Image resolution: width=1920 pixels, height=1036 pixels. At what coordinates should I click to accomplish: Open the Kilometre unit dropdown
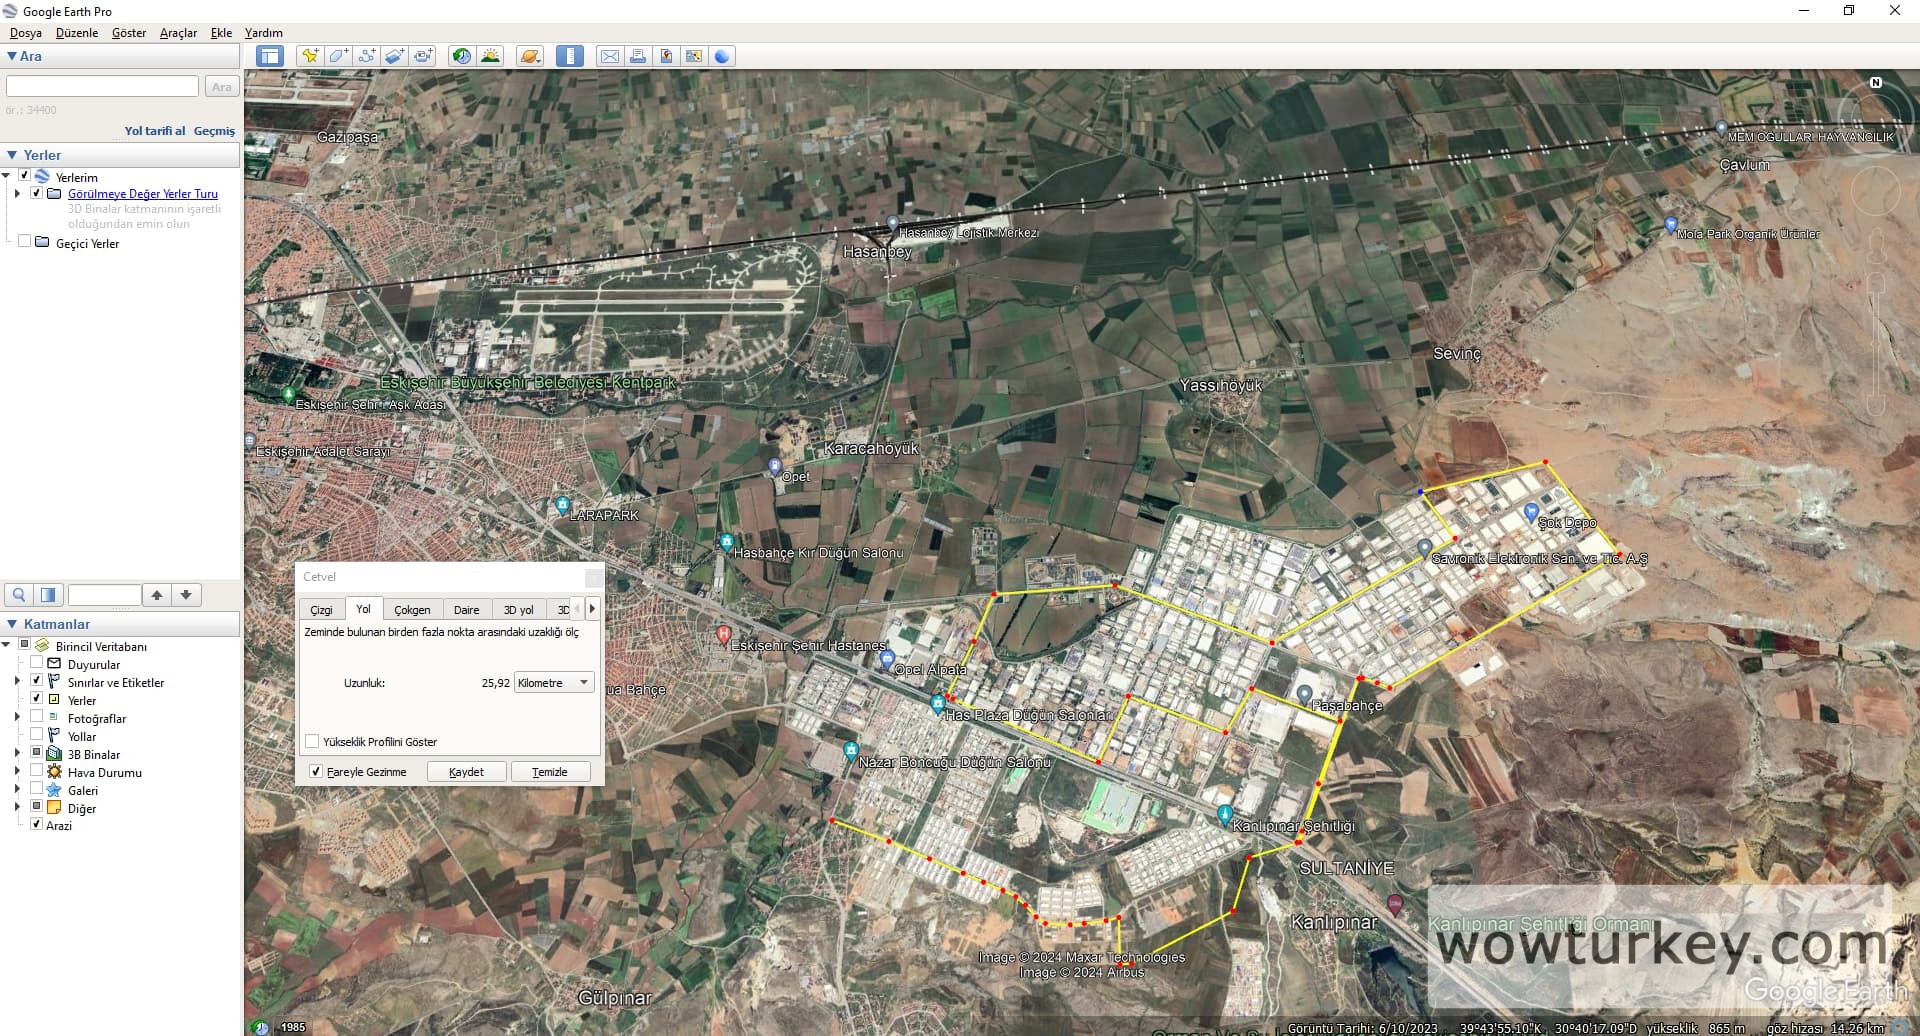point(554,683)
